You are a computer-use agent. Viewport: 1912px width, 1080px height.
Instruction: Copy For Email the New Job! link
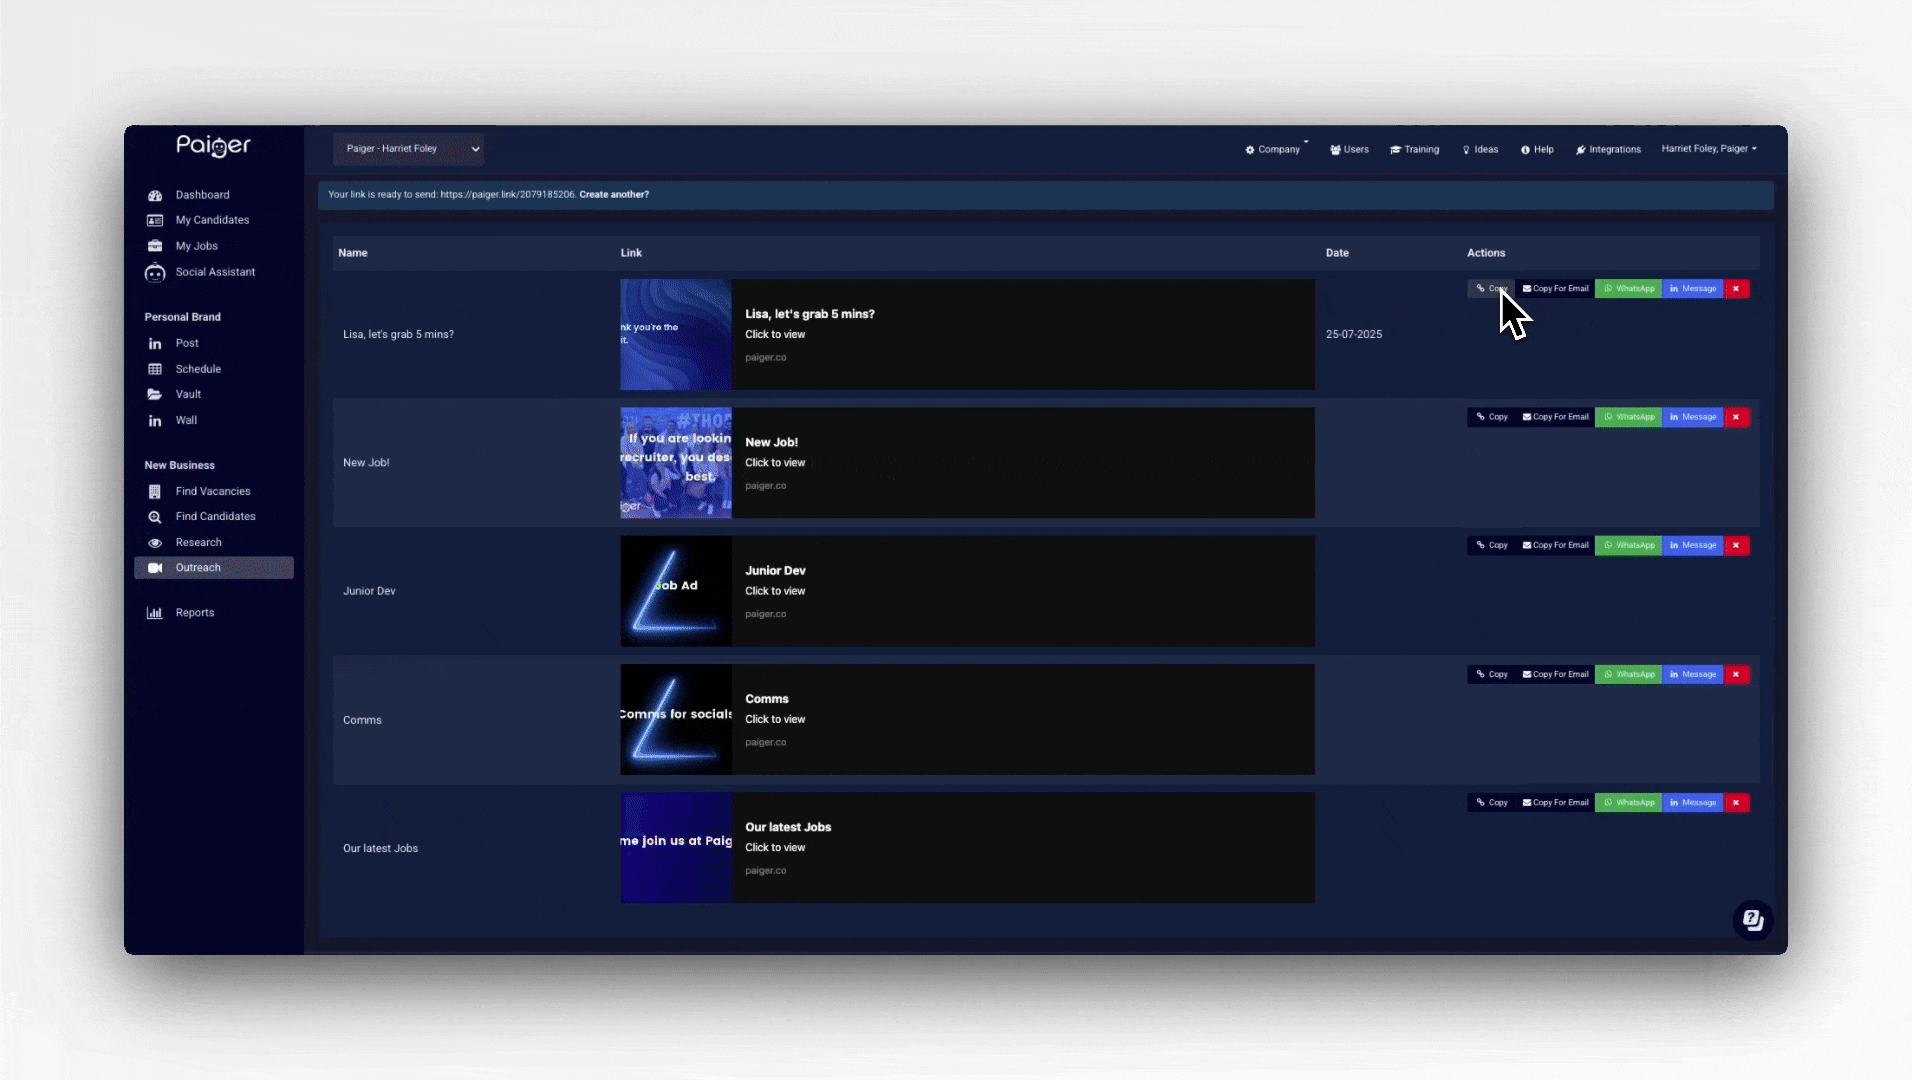tap(1555, 417)
